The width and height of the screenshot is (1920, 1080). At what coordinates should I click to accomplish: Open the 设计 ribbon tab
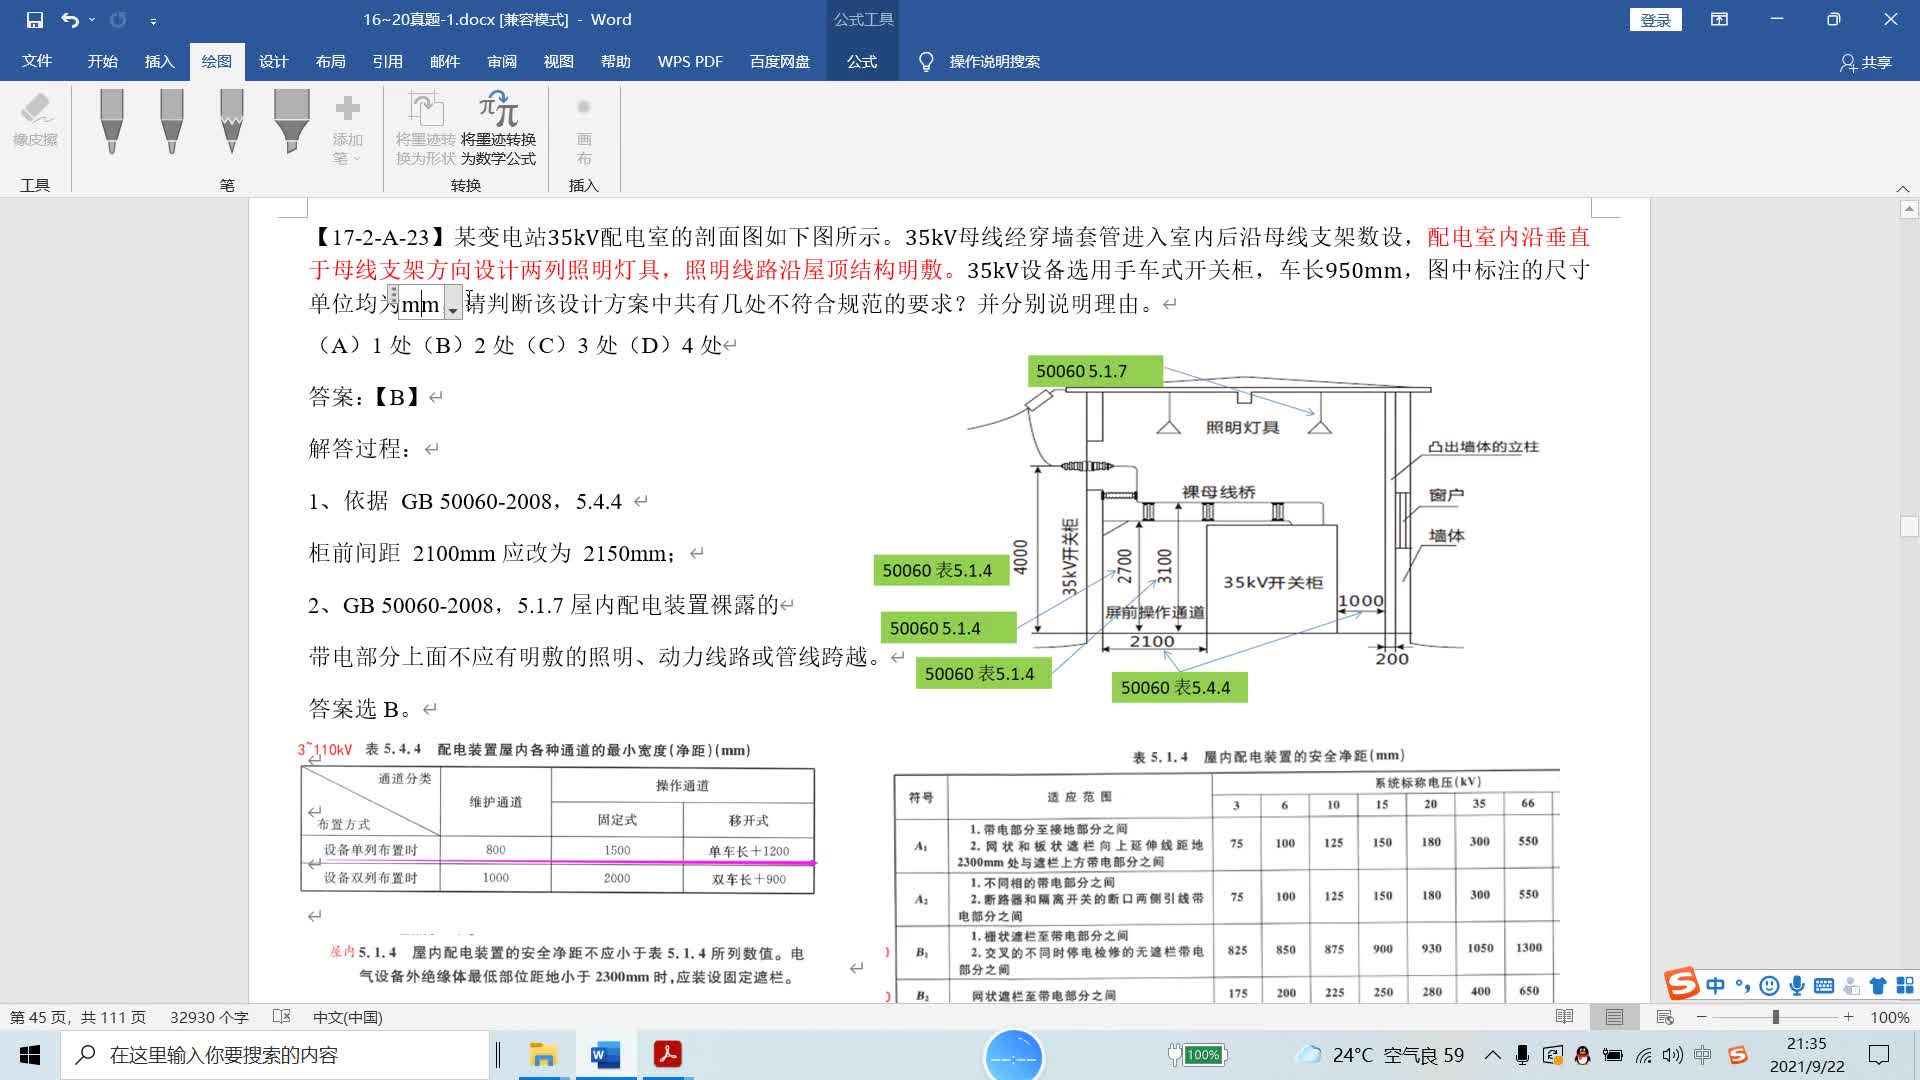pyautogui.click(x=273, y=61)
